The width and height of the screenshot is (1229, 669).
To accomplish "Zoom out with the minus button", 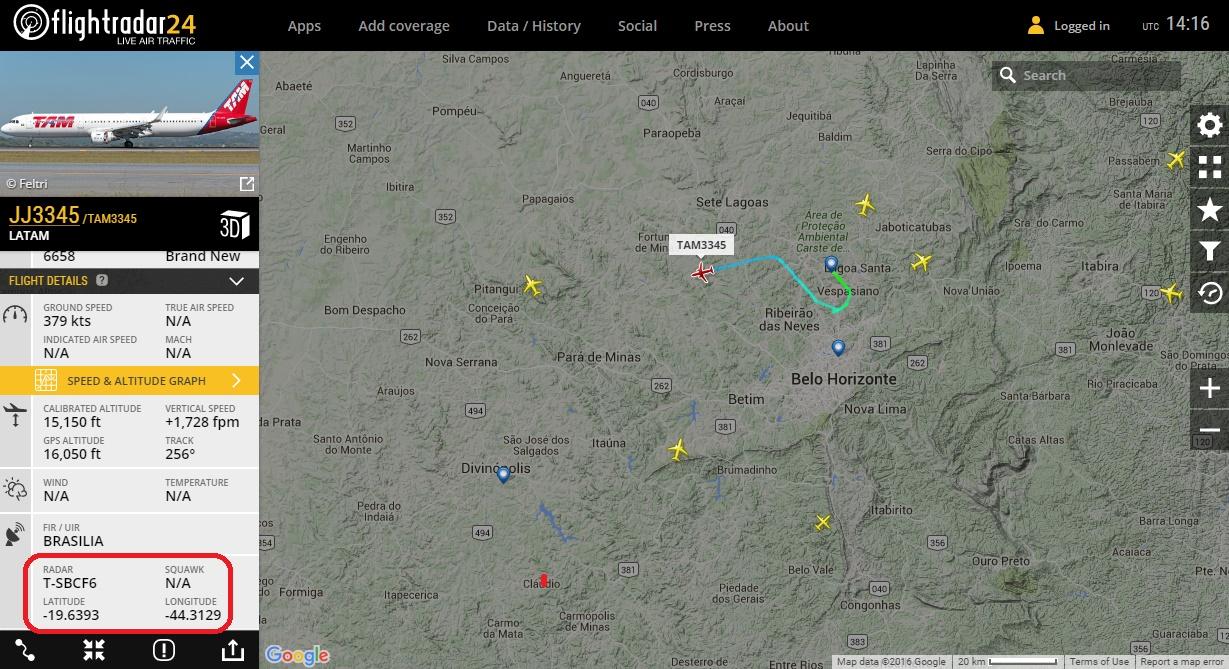I will (1210, 431).
